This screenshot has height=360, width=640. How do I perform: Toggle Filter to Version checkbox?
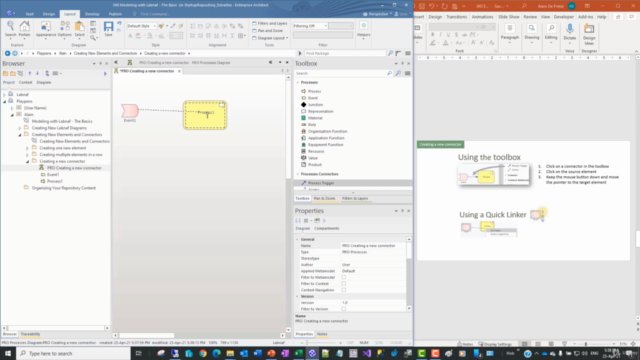point(344,309)
